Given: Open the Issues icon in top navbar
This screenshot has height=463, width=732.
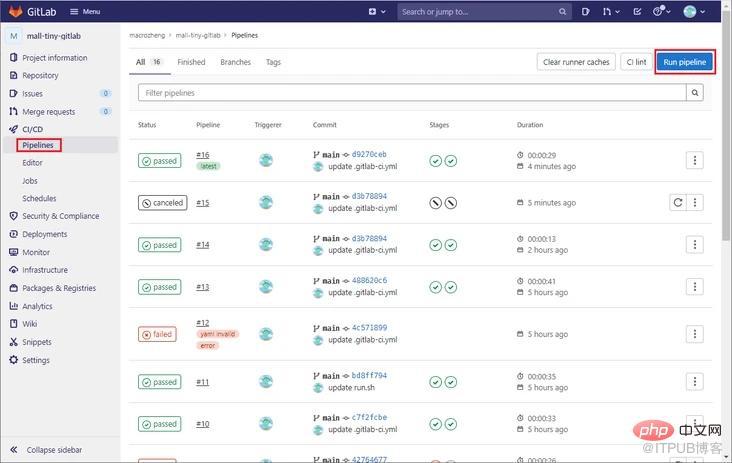Looking at the screenshot, I should click(585, 12).
